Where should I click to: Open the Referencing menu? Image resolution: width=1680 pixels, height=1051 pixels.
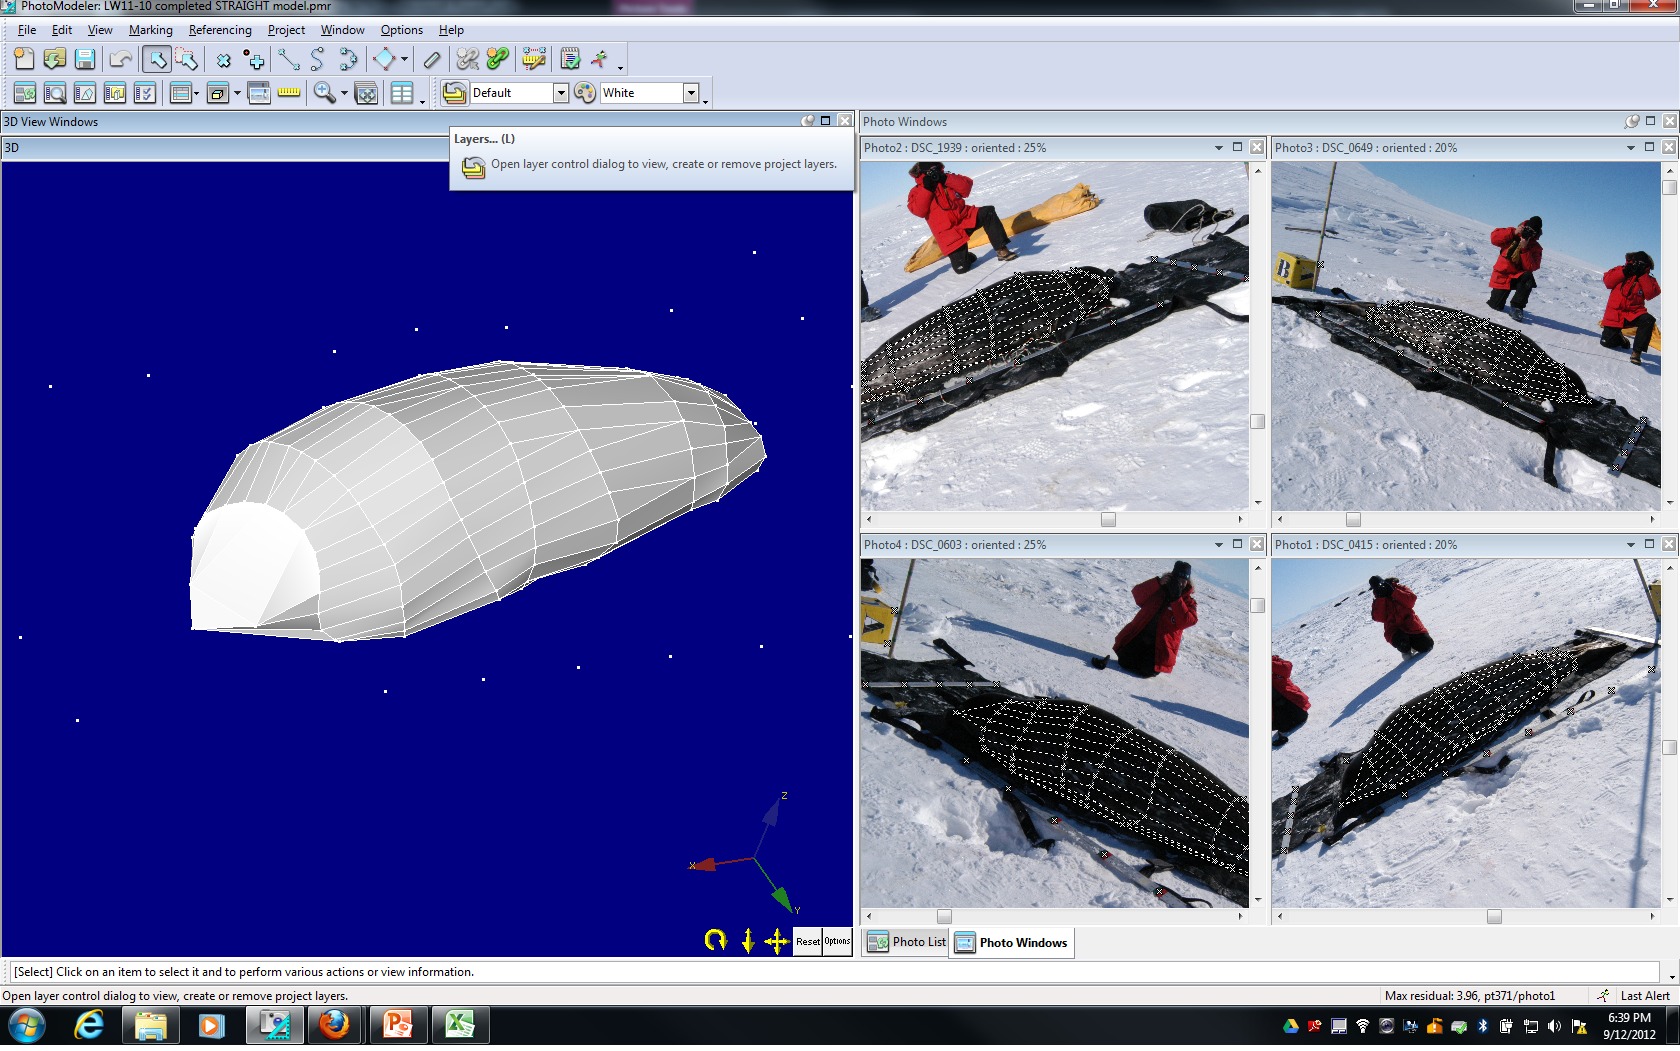[x=220, y=30]
